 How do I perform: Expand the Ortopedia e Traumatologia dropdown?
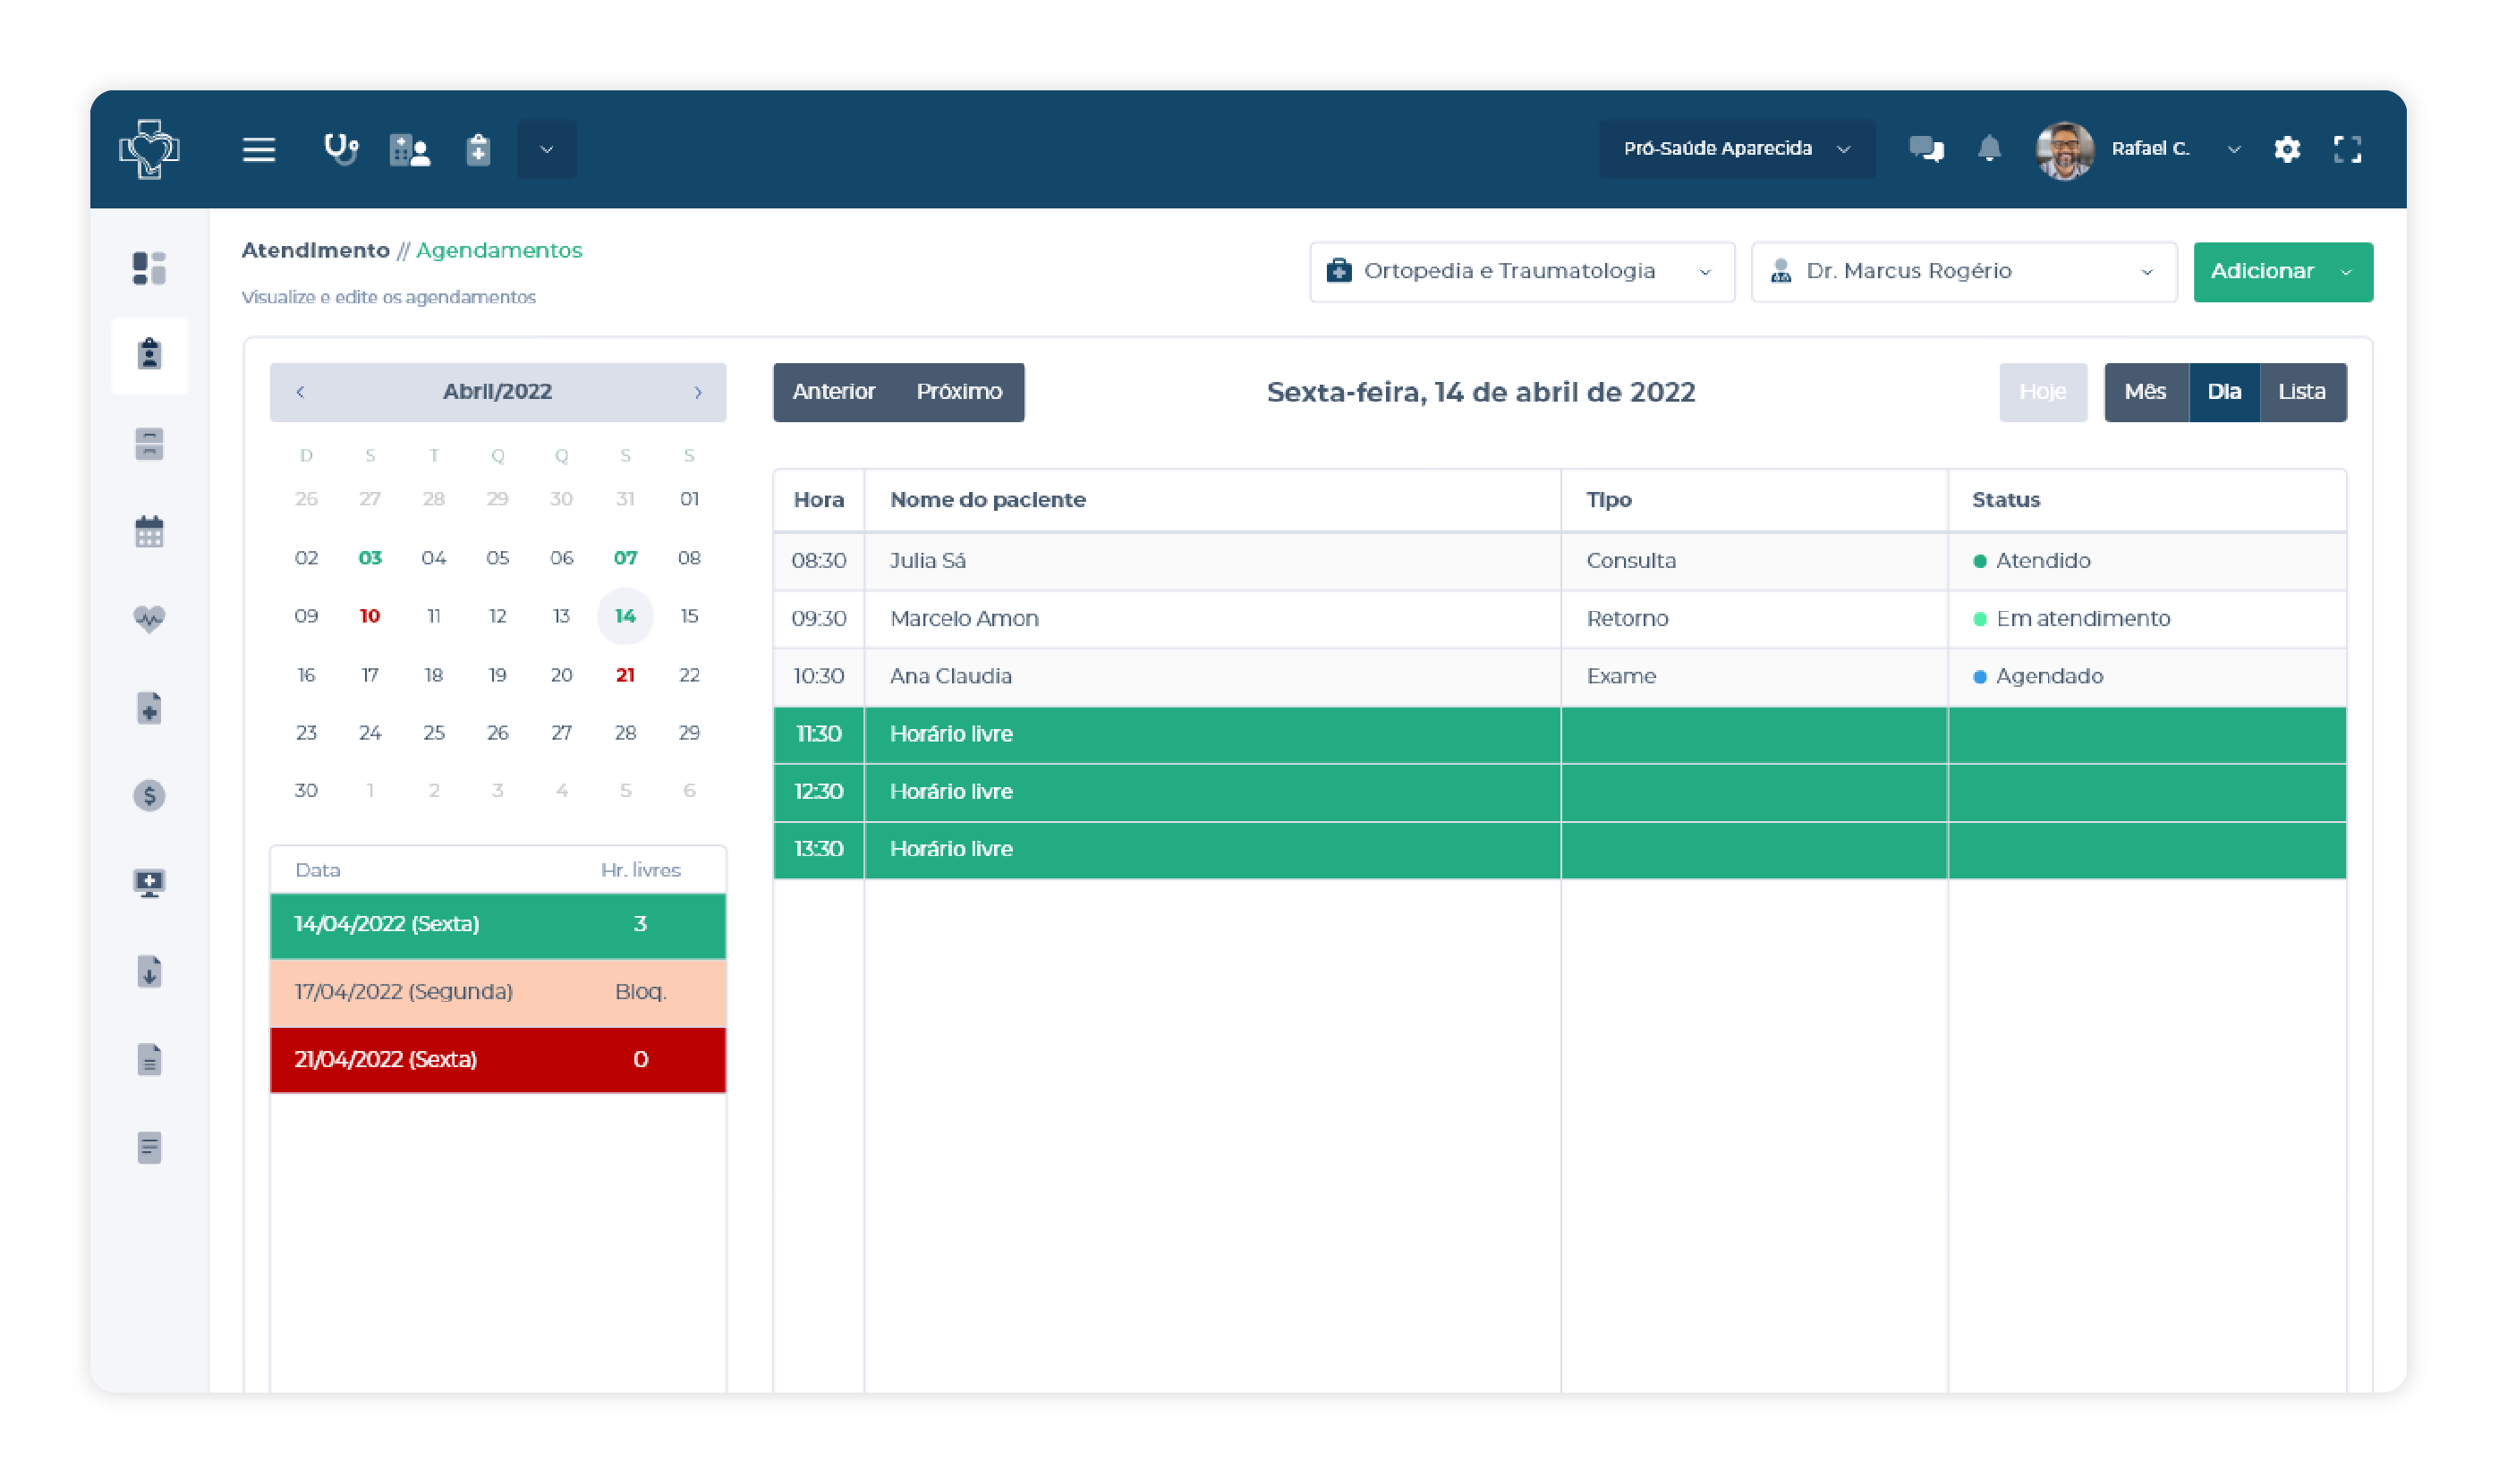1521,271
